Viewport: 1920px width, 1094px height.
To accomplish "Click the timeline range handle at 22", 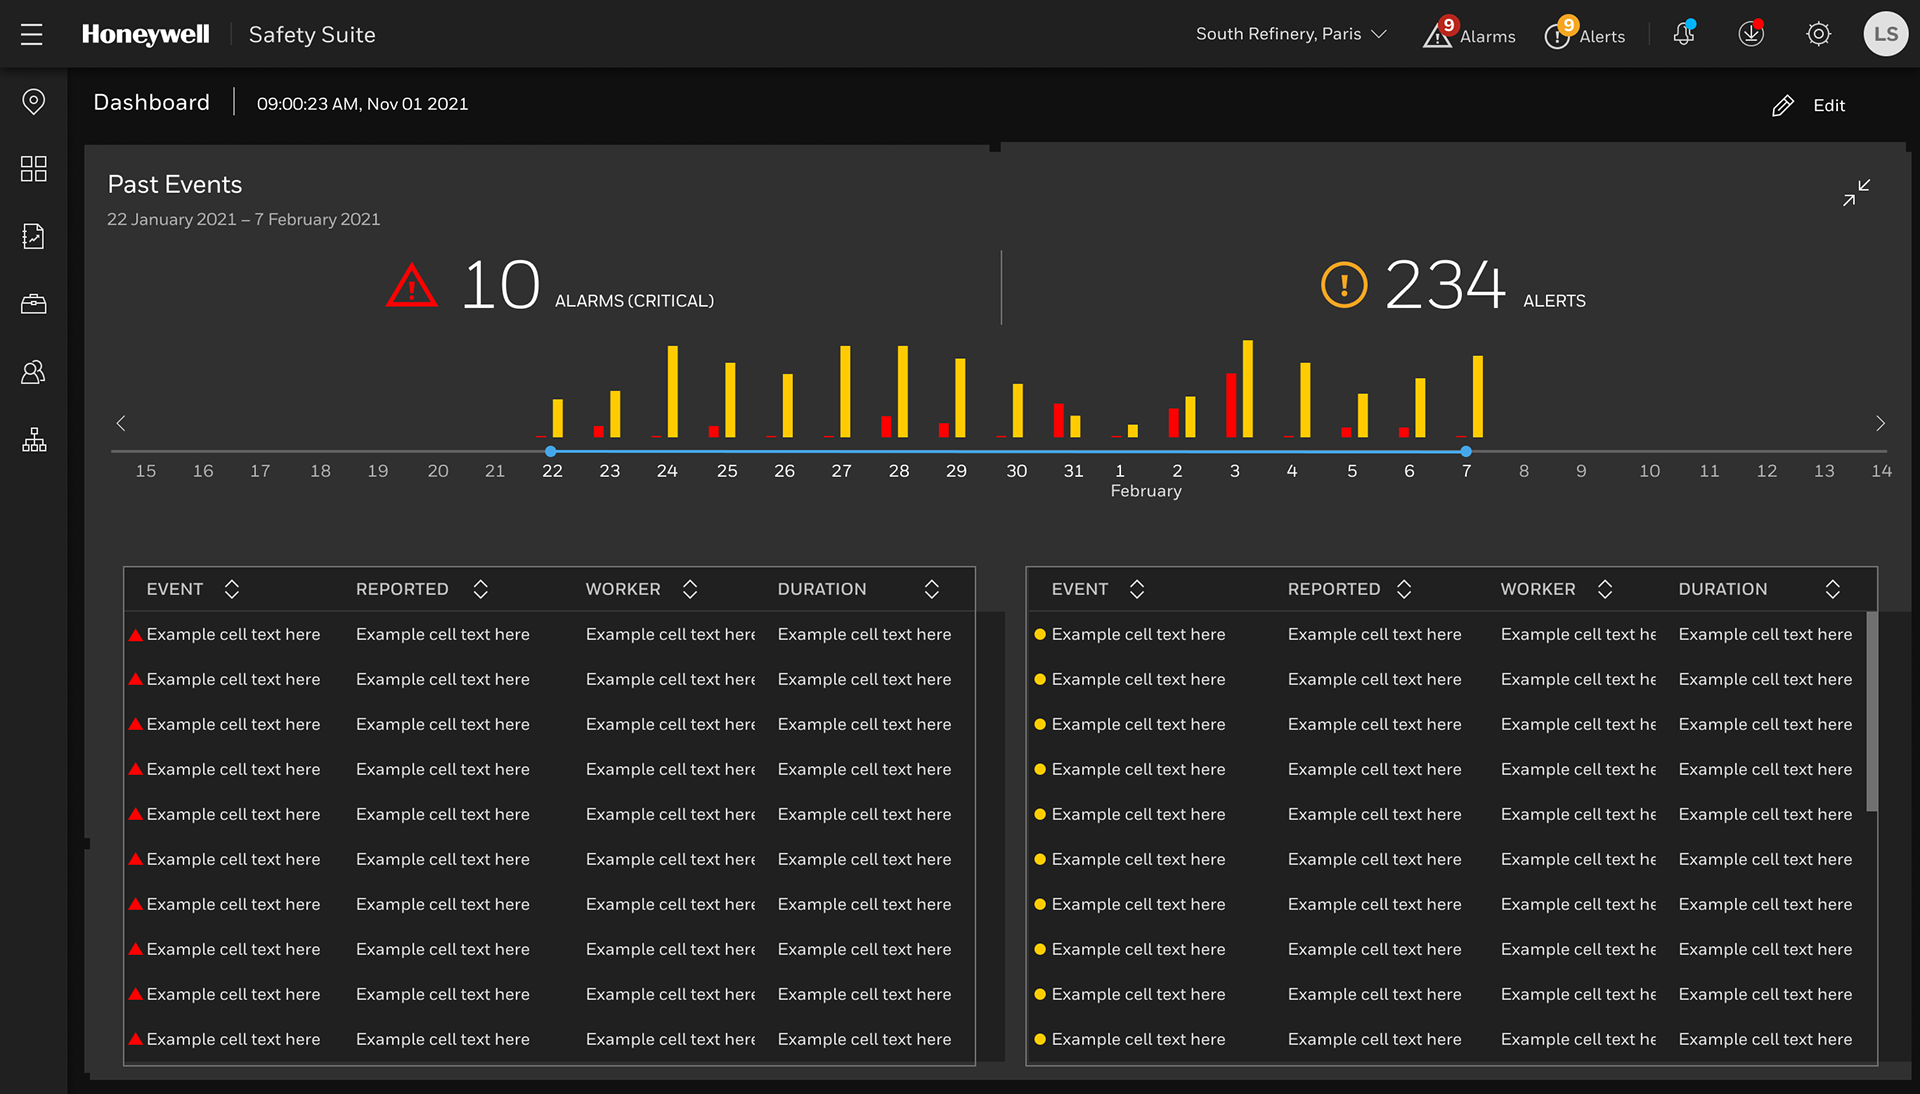I will pos(551,452).
